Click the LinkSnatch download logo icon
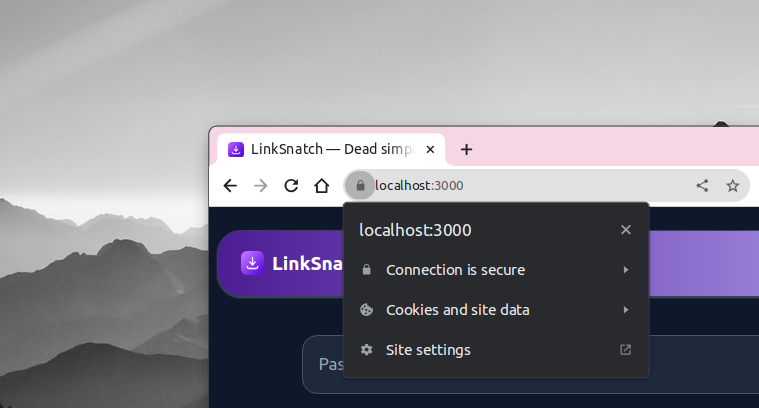This screenshot has height=408, width=759. click(252, 263)
